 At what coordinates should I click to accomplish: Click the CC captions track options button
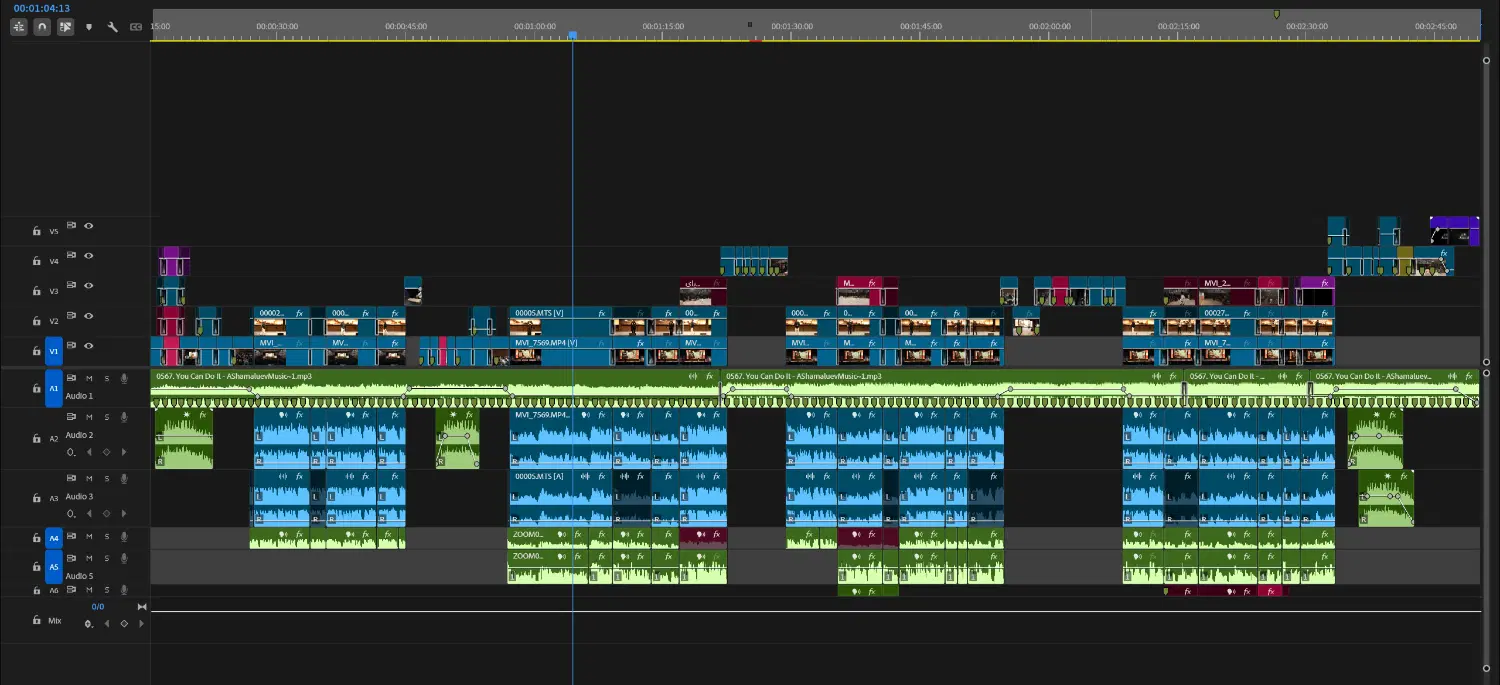[x=136, y=27]
